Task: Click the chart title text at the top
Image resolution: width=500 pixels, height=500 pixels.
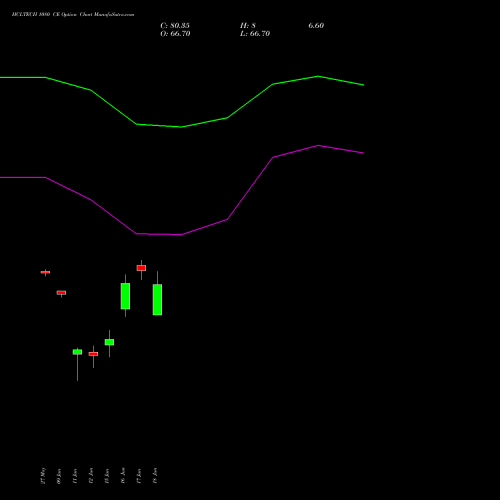Action: point(73,15)
